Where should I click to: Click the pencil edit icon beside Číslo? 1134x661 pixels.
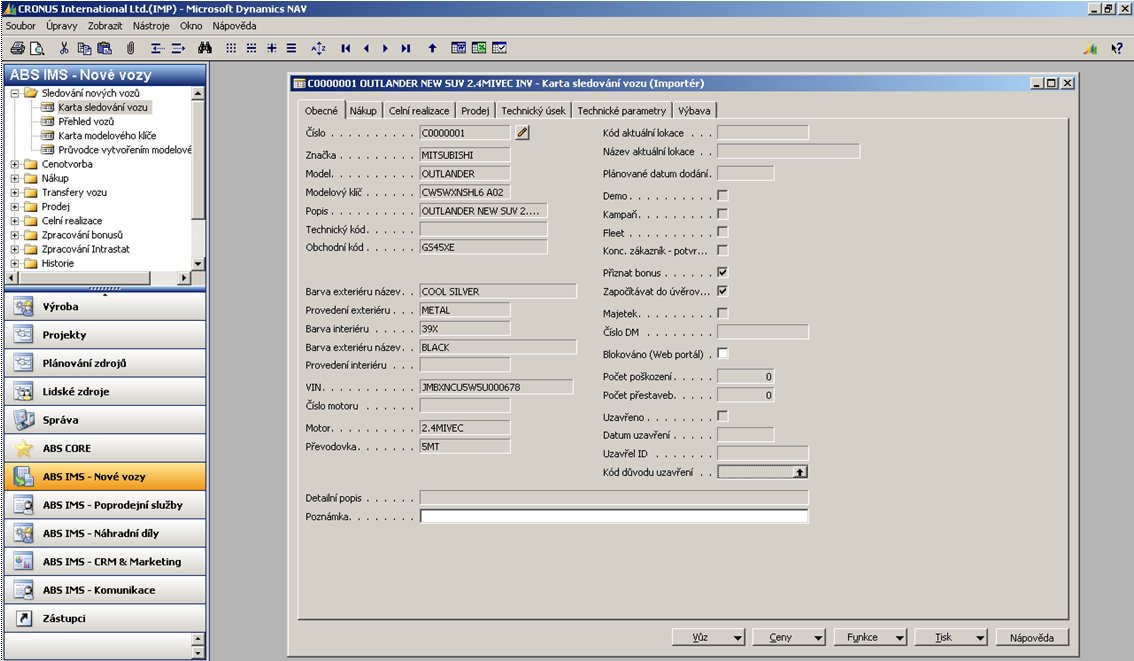pyautogui.click(x=522, y=132)
